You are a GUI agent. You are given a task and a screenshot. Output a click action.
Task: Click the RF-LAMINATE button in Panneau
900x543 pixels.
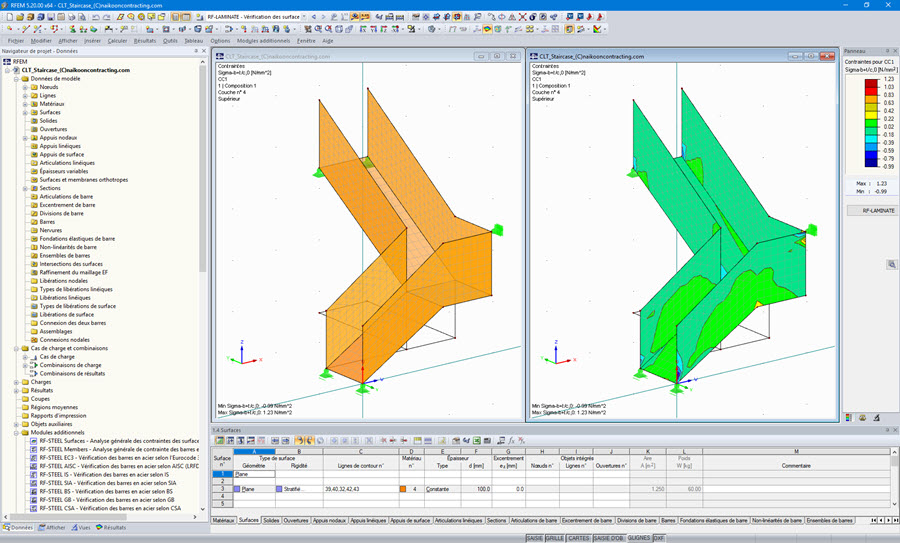pos(872,211)
